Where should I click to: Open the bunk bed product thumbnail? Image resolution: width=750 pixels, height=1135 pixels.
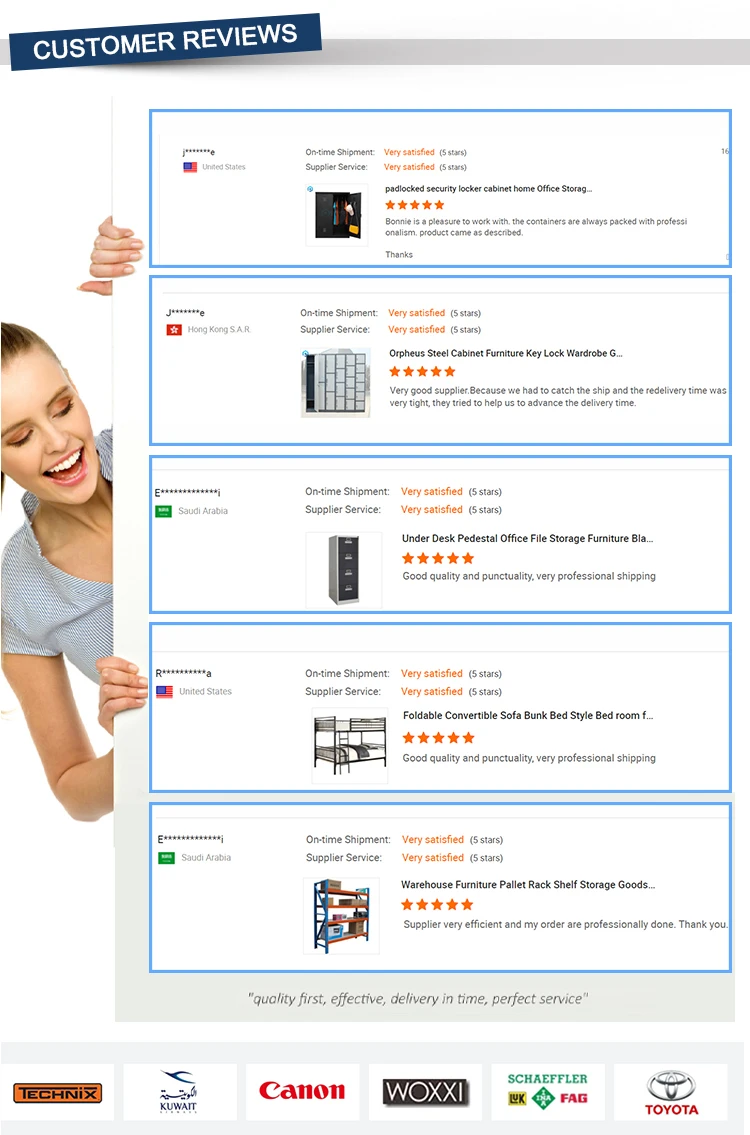(350, 746)
